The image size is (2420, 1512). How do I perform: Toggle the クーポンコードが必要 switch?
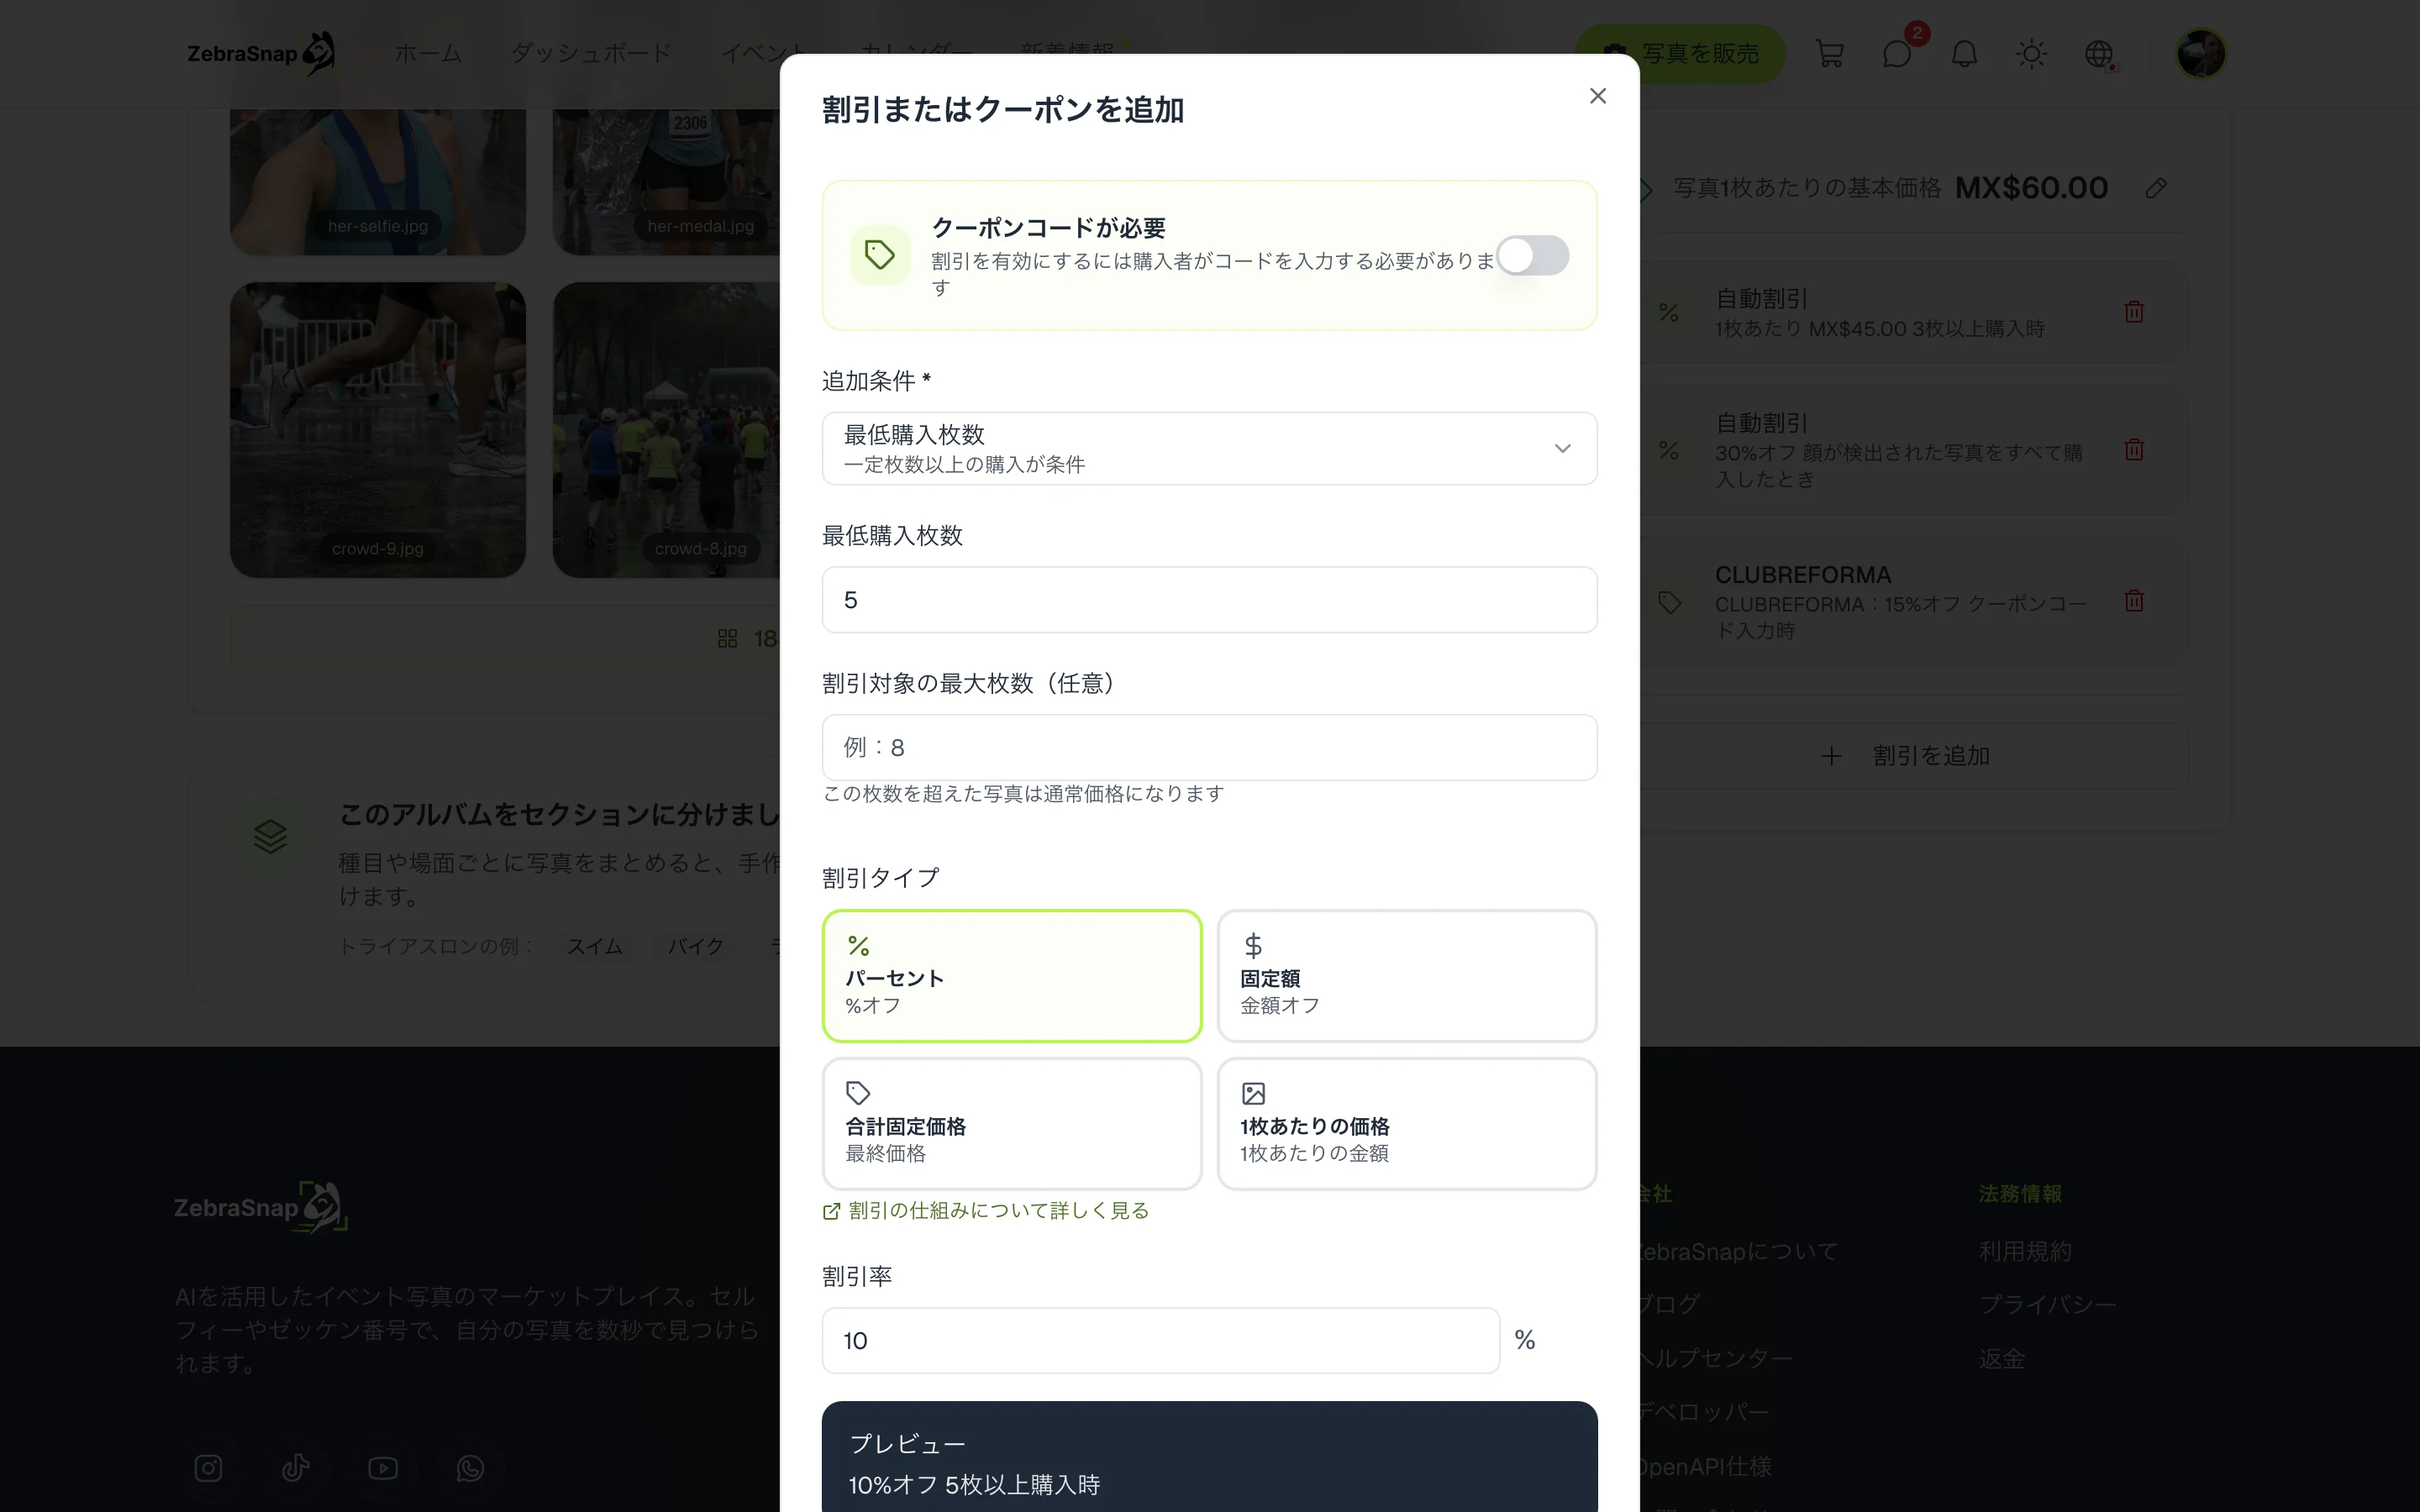pos(1532,255)
